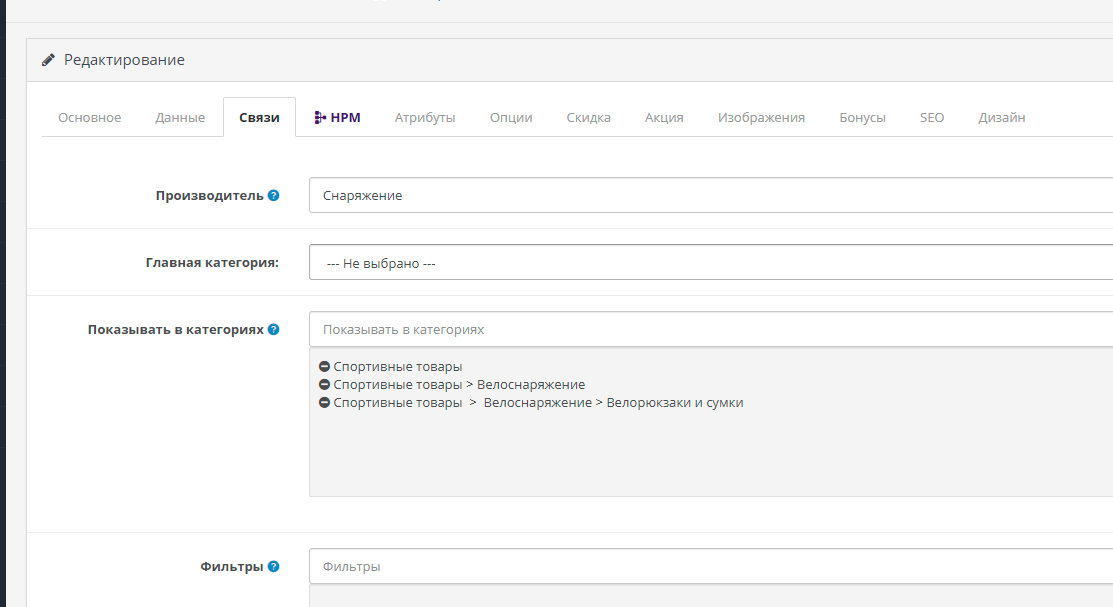Switch to the Данные tab
The image size is (1113, 607).
pyautogui.click(x=180, y=117)
